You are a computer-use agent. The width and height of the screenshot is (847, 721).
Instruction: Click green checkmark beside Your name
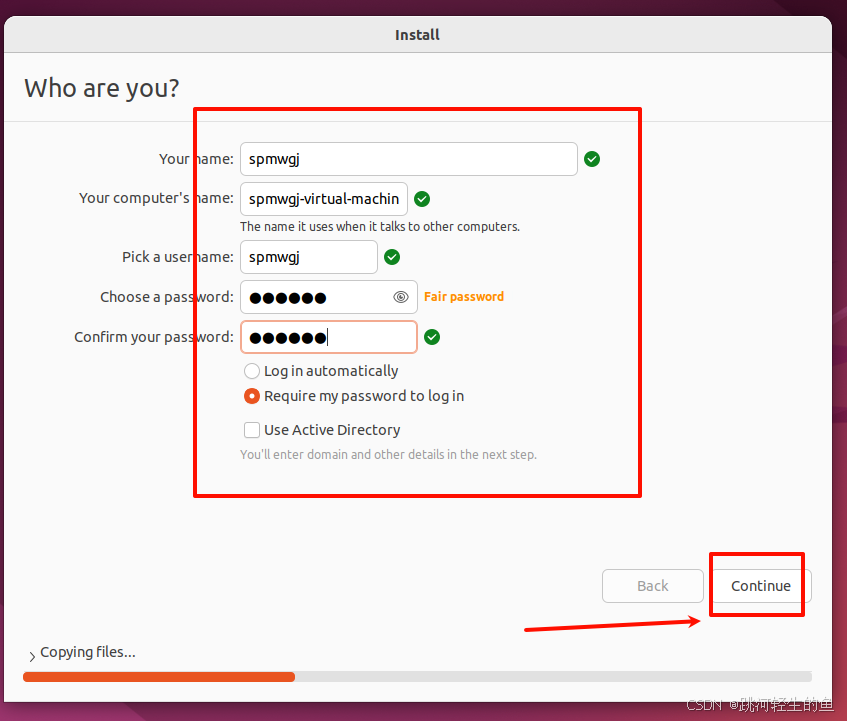click(592, 159)
